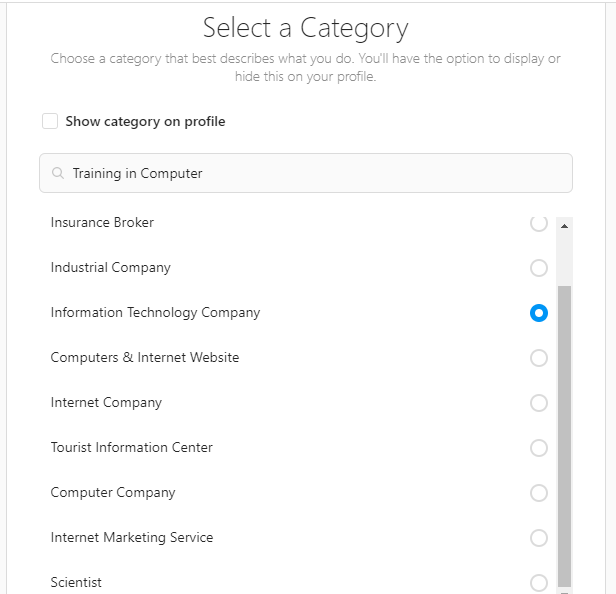Click the Computer Company list label
616x594 pixels.
(x=113, y=493)
